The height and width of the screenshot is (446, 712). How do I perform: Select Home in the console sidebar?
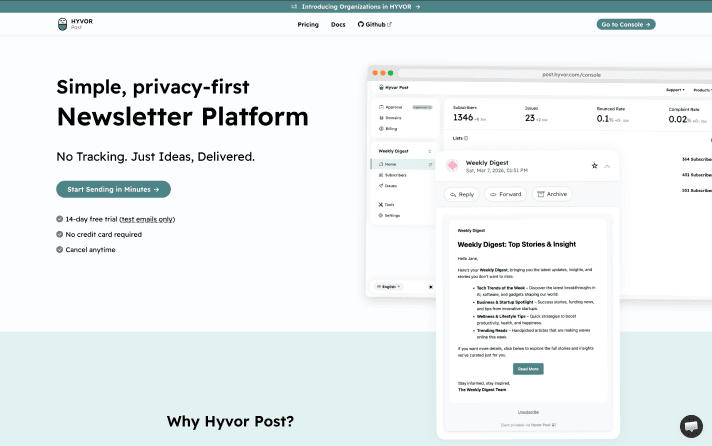[x=403, y=164]
